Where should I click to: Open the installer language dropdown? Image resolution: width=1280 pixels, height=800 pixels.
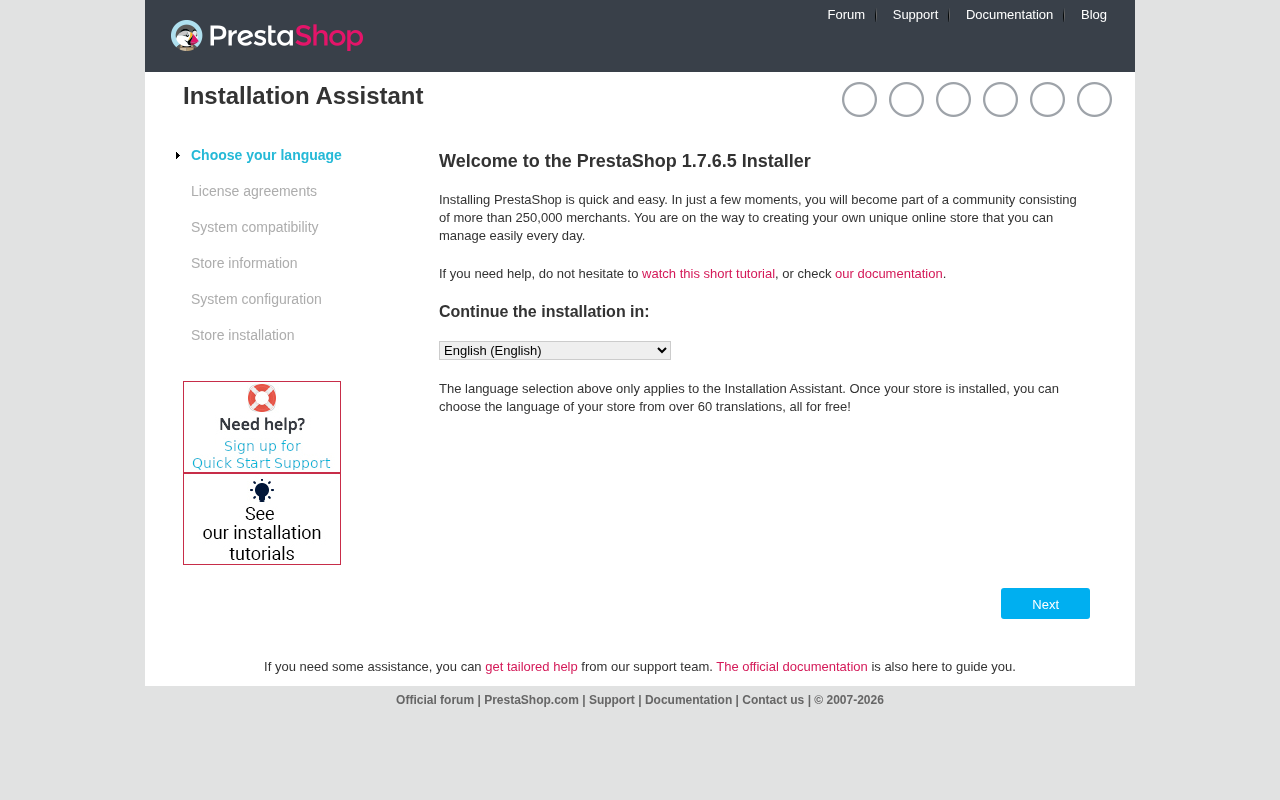click(x=555, y=350)
